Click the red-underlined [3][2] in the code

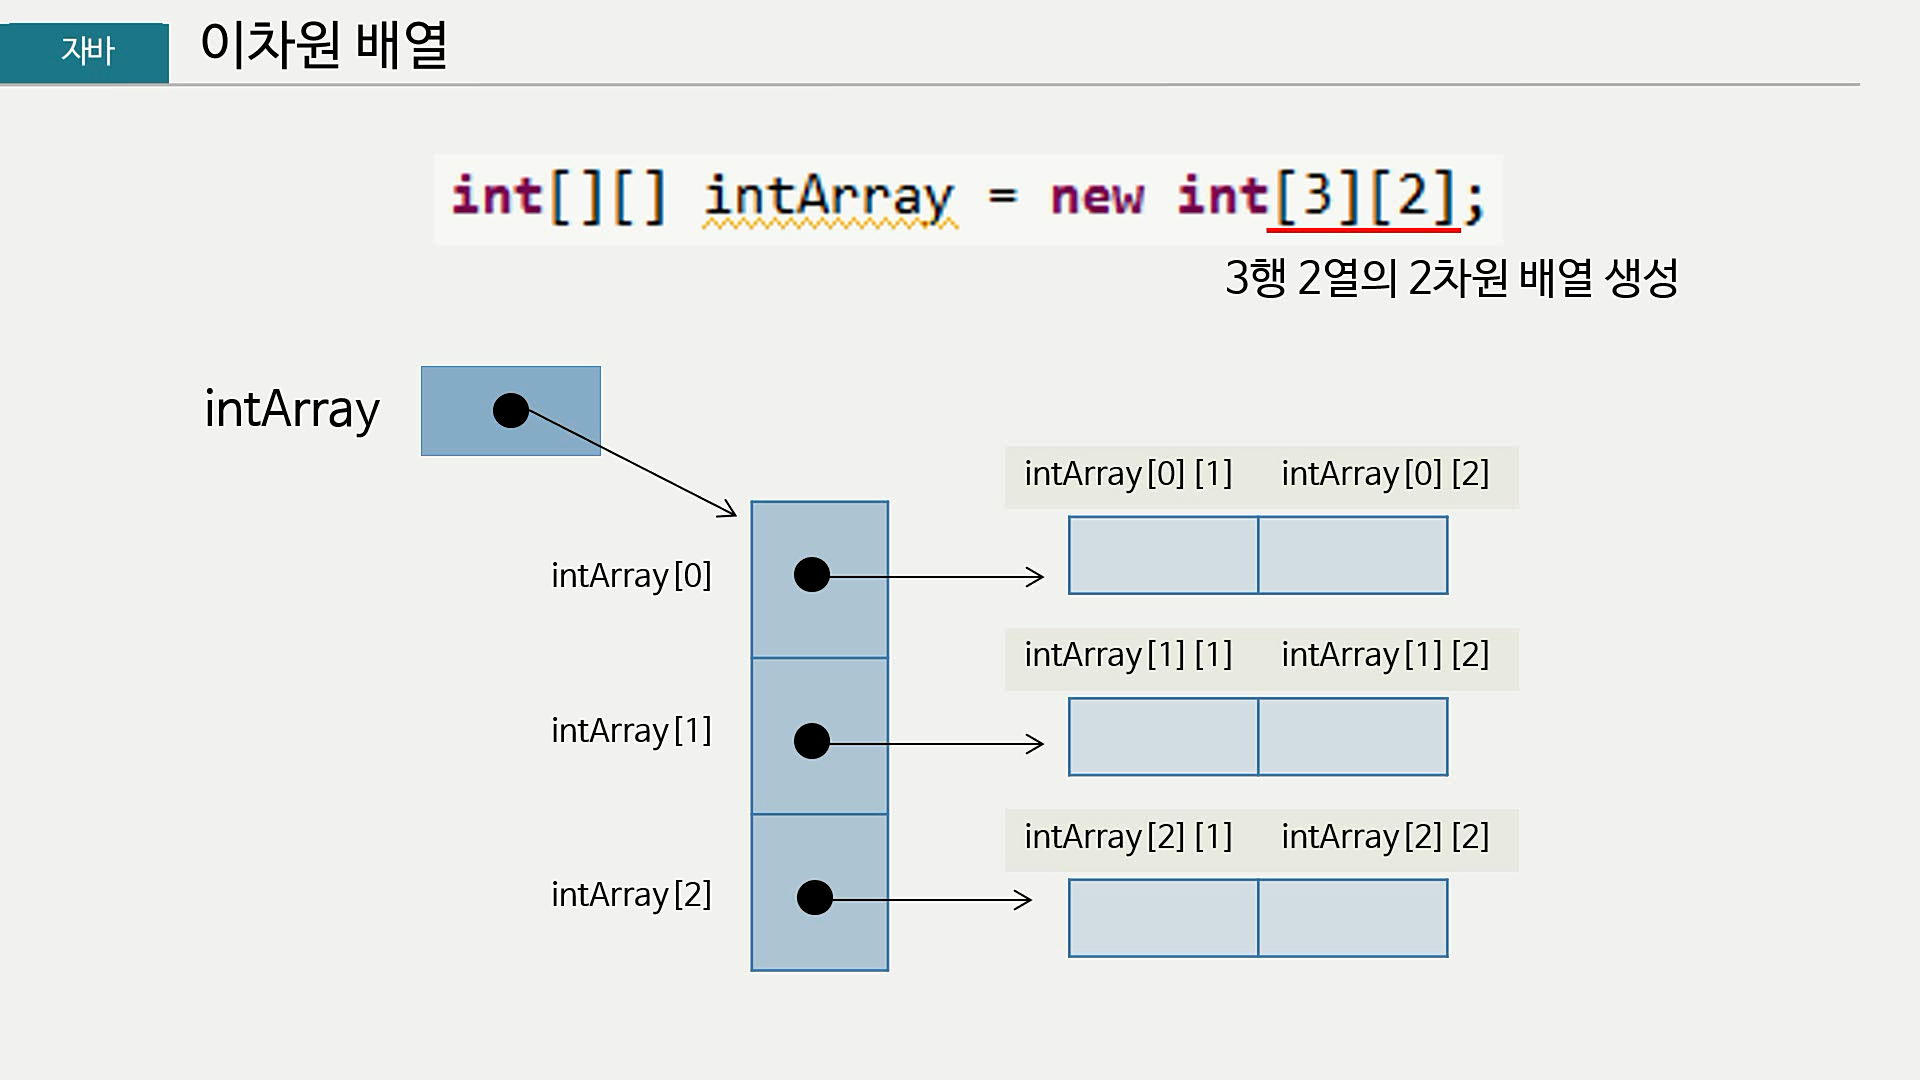tap(1364, 195)
